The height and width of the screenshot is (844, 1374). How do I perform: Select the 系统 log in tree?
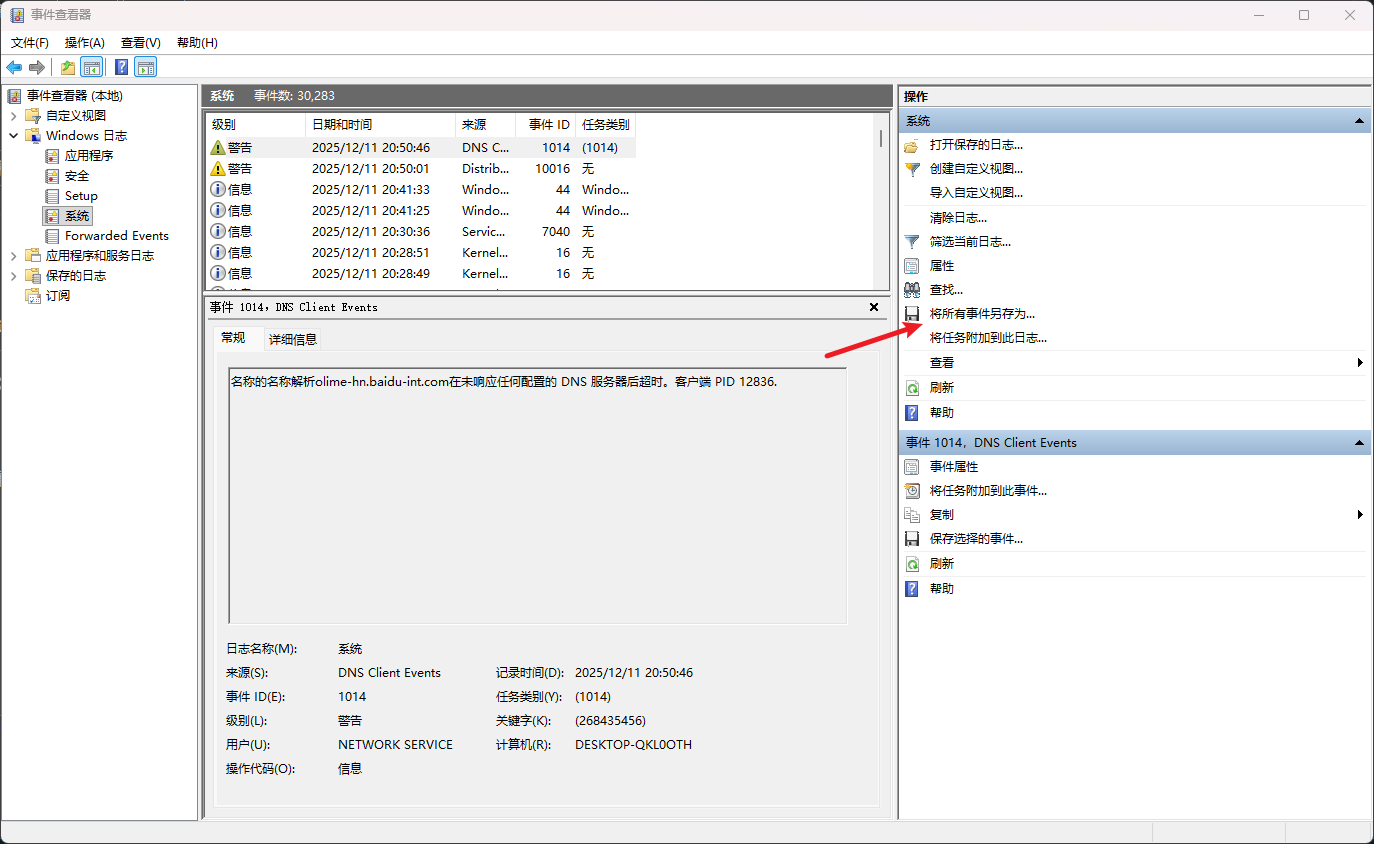click(x=67, y=215)
